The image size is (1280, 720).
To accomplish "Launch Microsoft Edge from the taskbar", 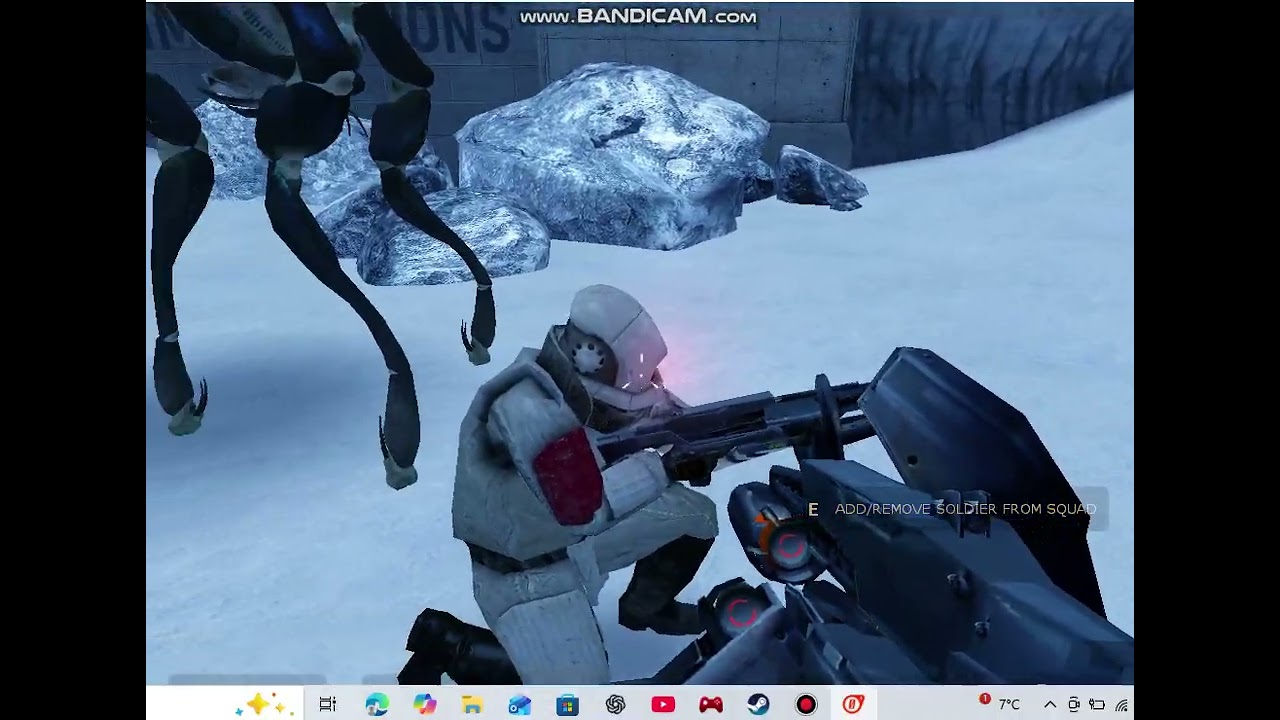I will pos(377,704).
